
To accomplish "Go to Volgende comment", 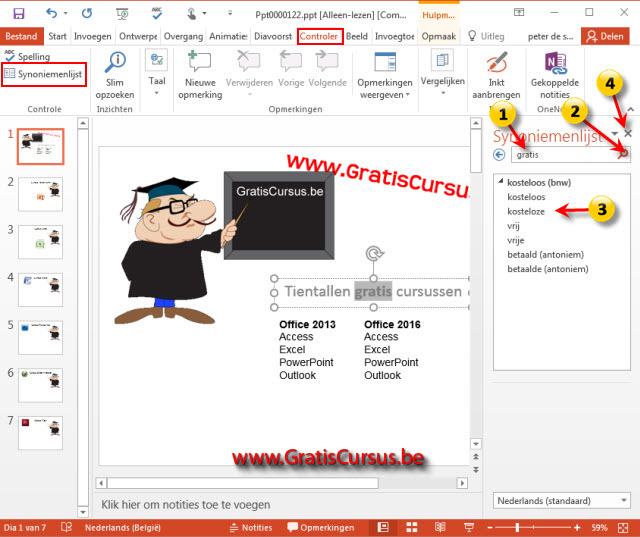I will point(327,69).
